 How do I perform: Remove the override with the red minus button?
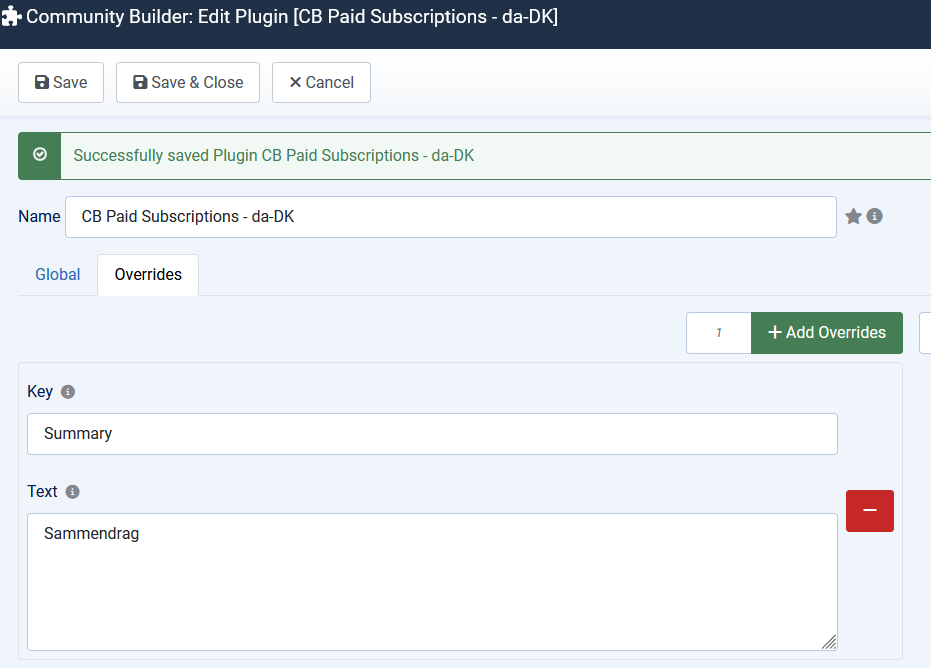(x=869, y=510)
